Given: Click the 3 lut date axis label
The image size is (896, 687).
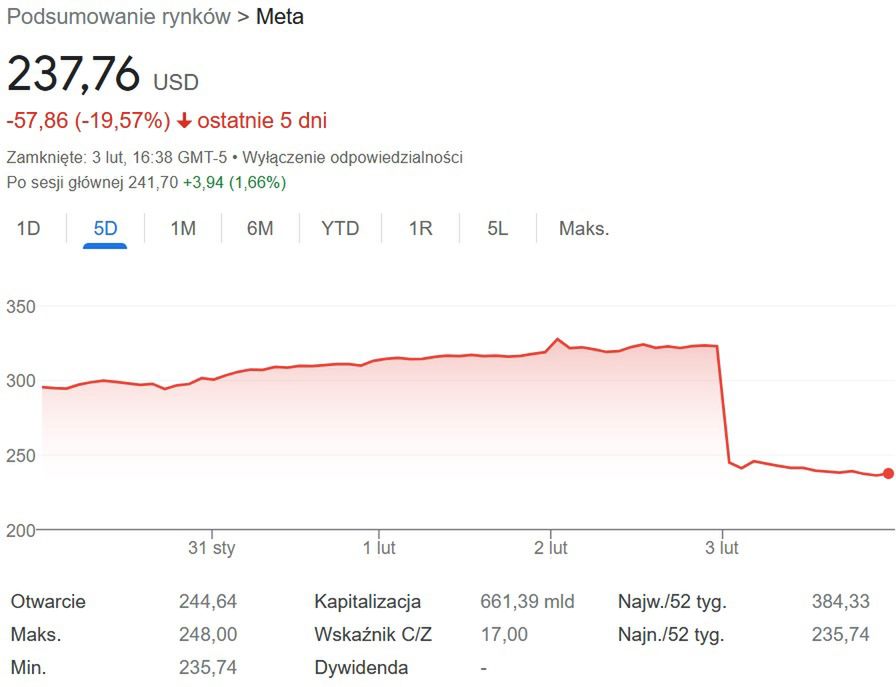Looking at the screenshot, I should (x=722, y=548).
